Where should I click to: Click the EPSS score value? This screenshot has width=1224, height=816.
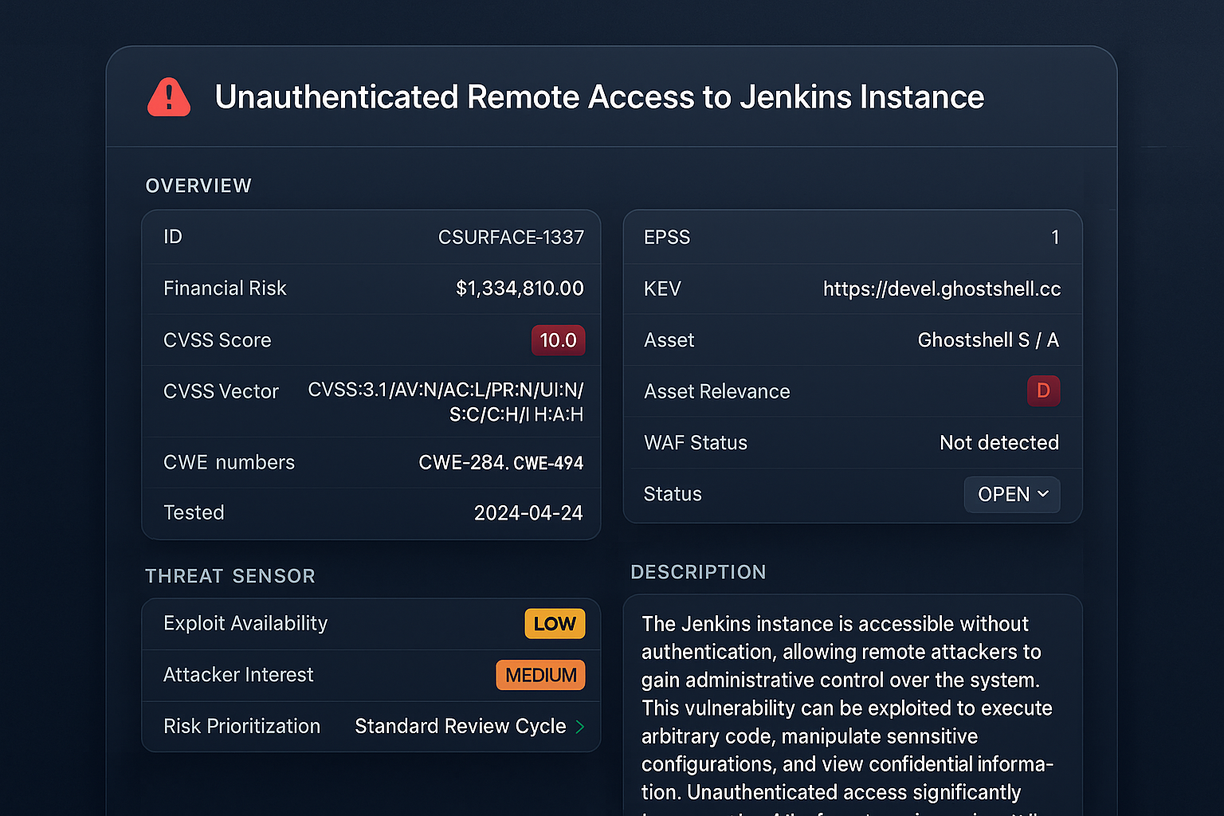pyautogui.click(x=1054, y=237)
